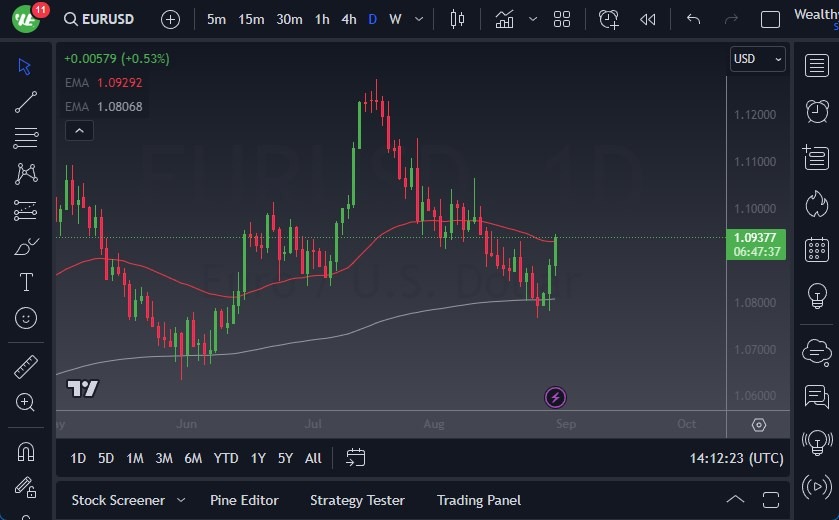Open the calendar panel in right sidebar
Screen dimensions: 839x520
pos(817,249)
